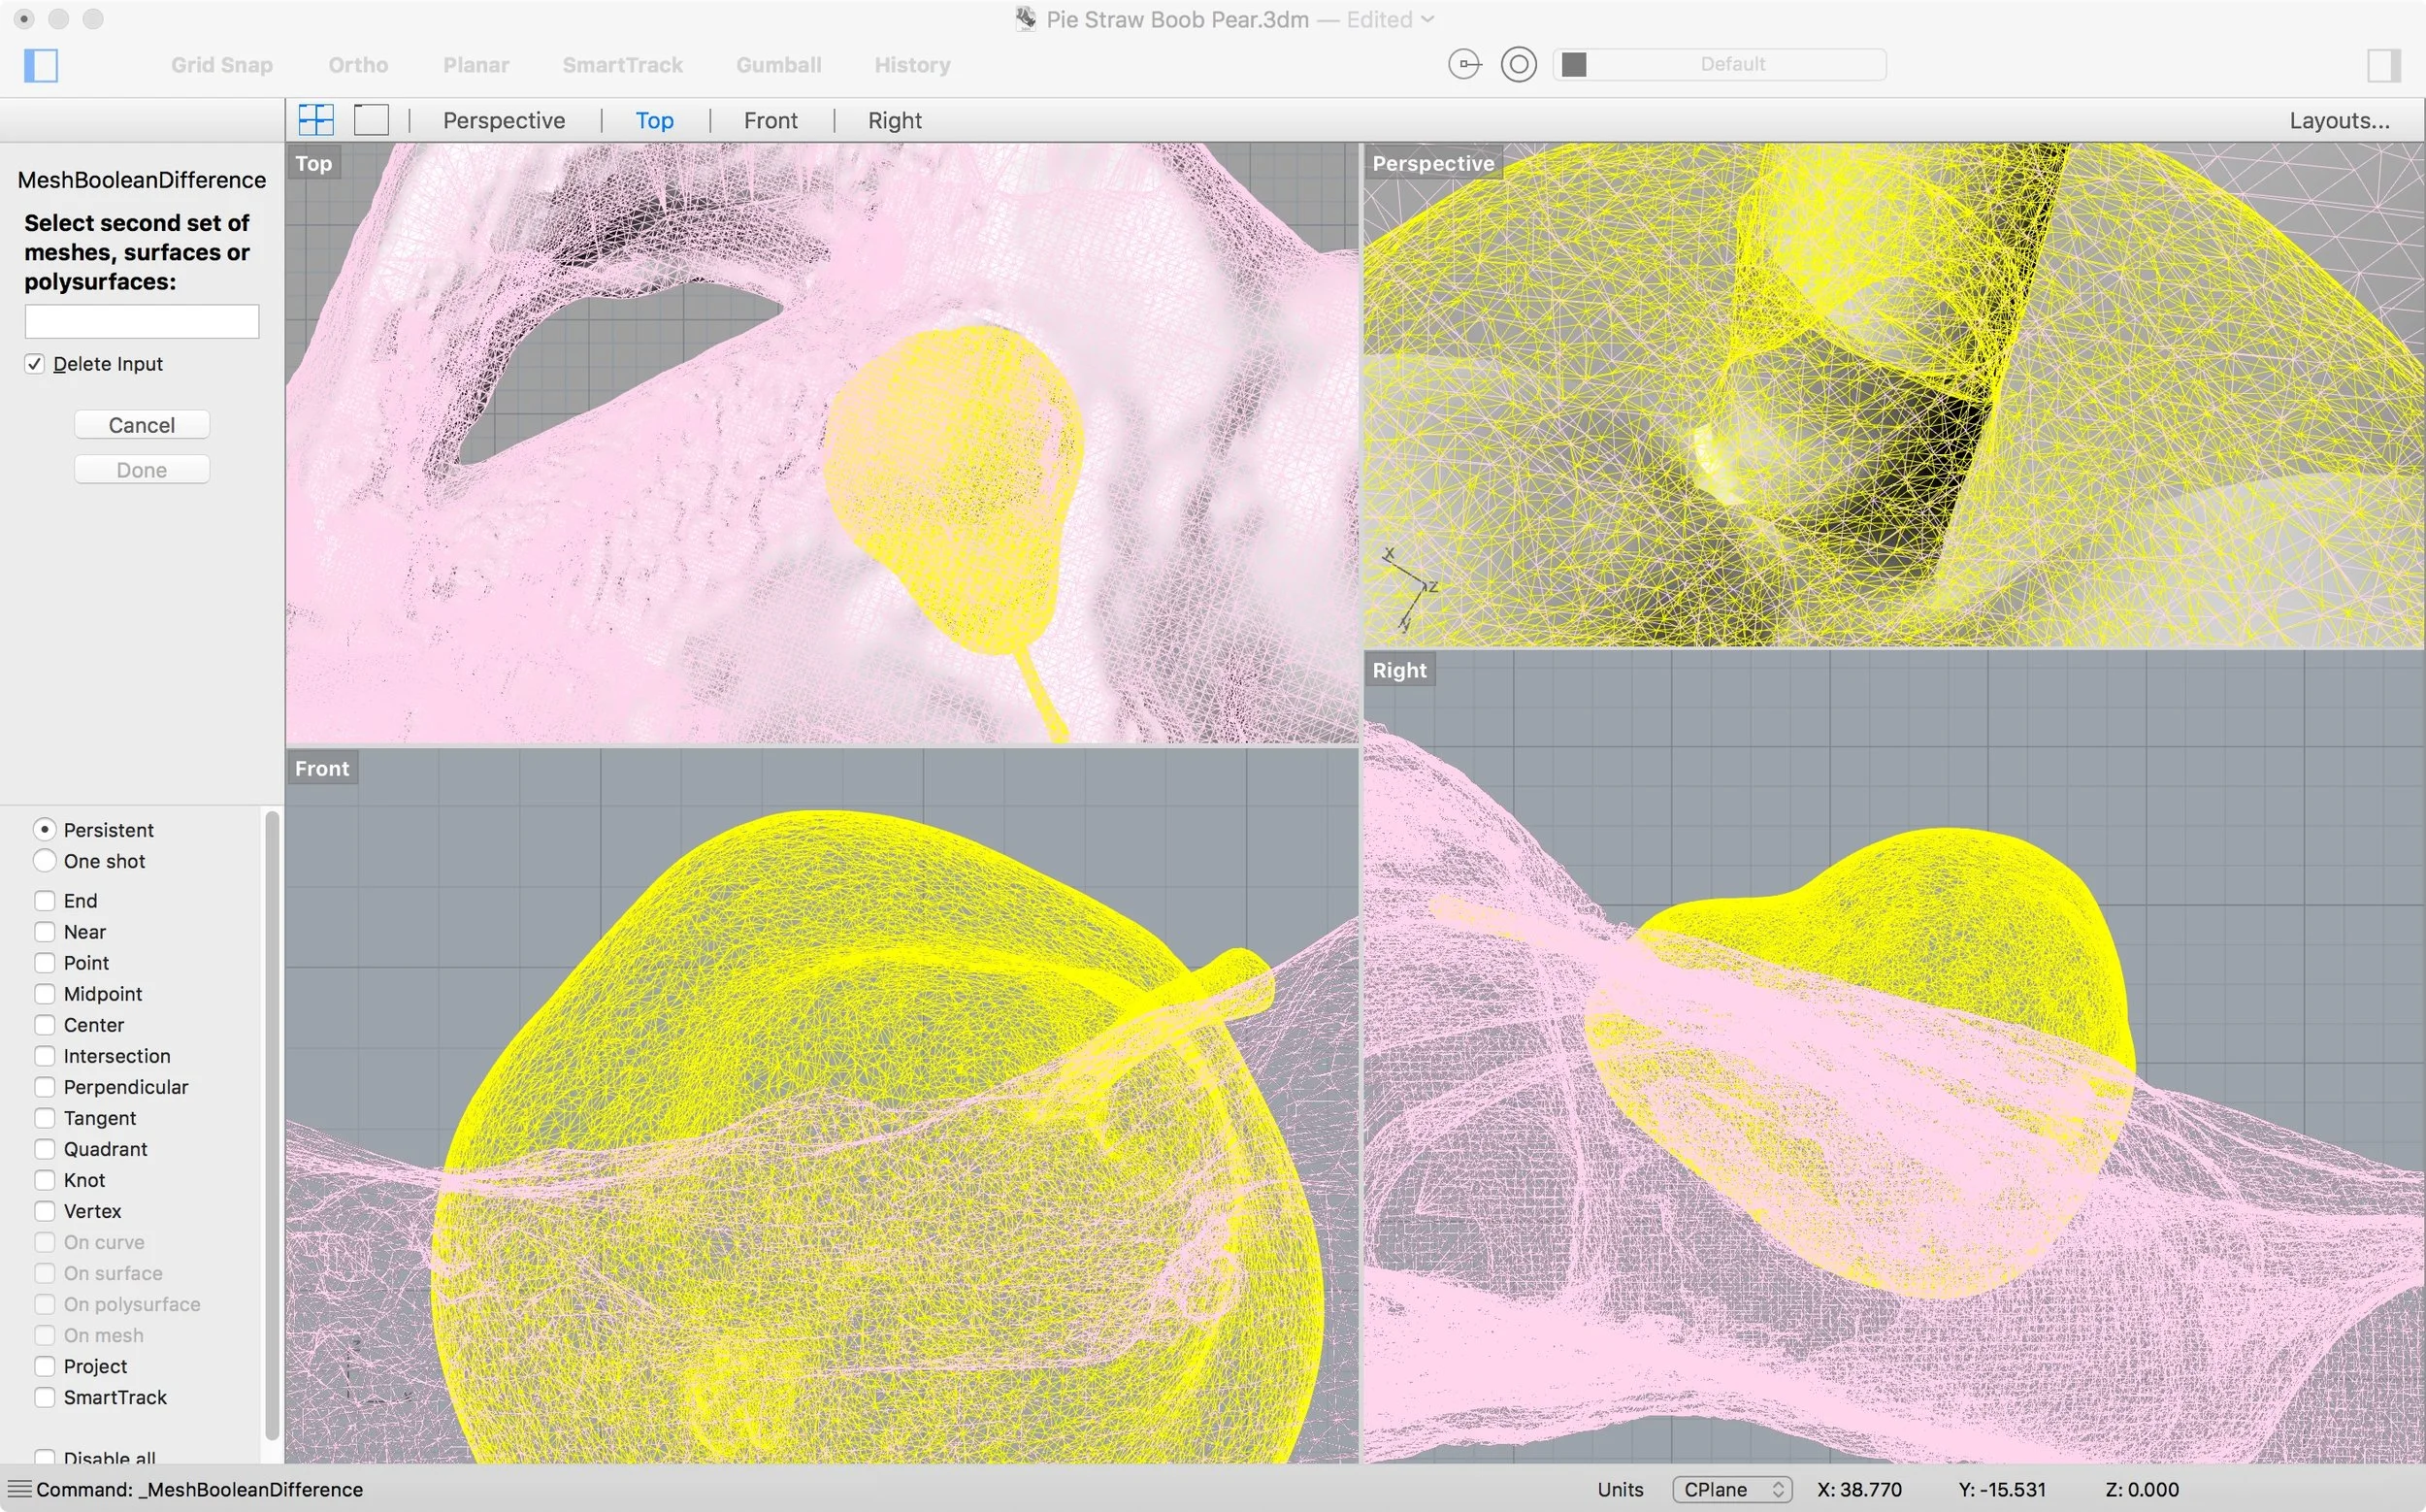This screenshot has height=1512, width=2426.
Task: Click the concentric circles target icon
Action: 1518,65
